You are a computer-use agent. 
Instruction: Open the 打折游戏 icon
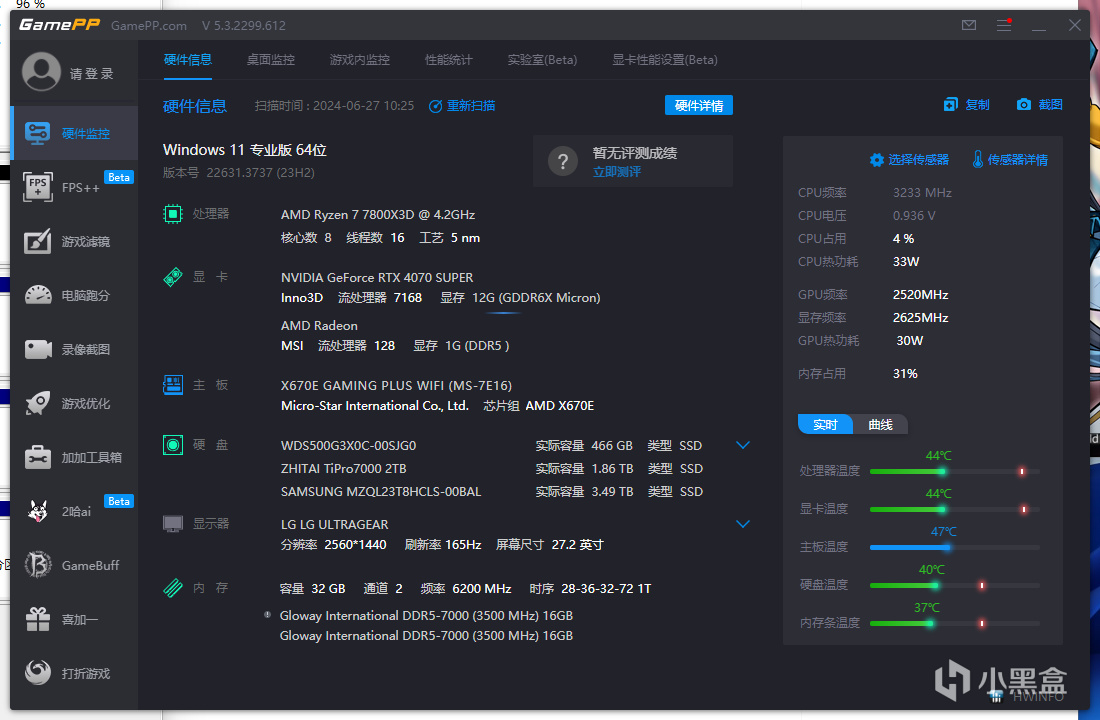pos(38,672)
